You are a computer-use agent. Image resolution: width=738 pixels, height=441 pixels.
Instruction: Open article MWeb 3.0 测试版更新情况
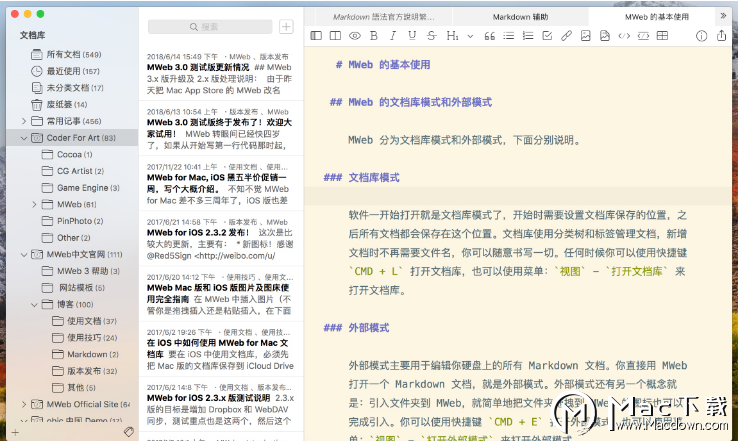(221, 73)
